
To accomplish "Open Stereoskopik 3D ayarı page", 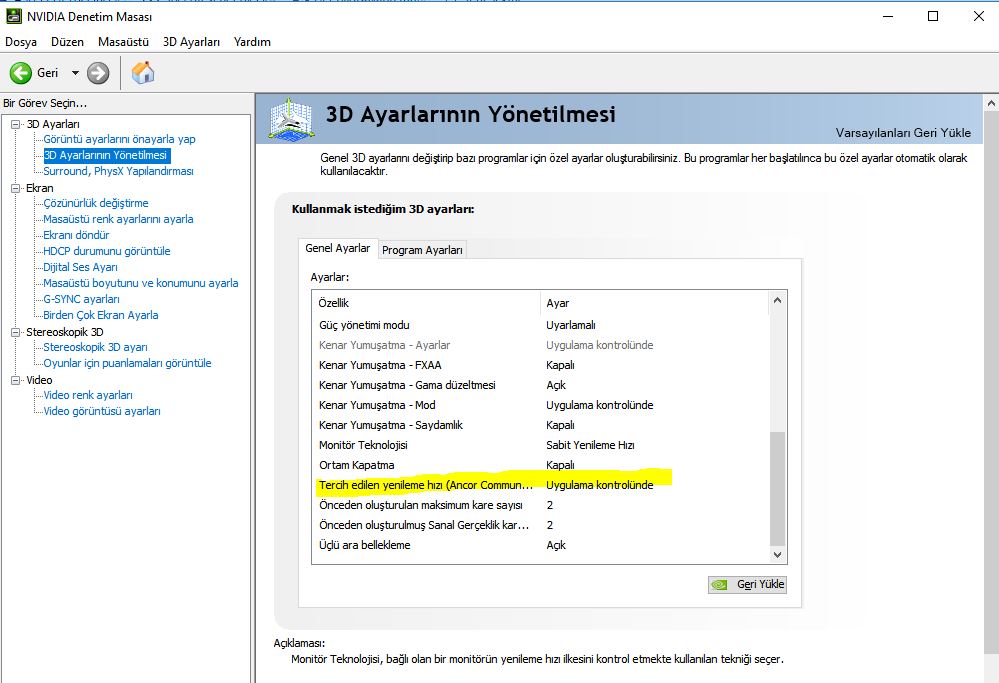I will (x=96, y=347).
